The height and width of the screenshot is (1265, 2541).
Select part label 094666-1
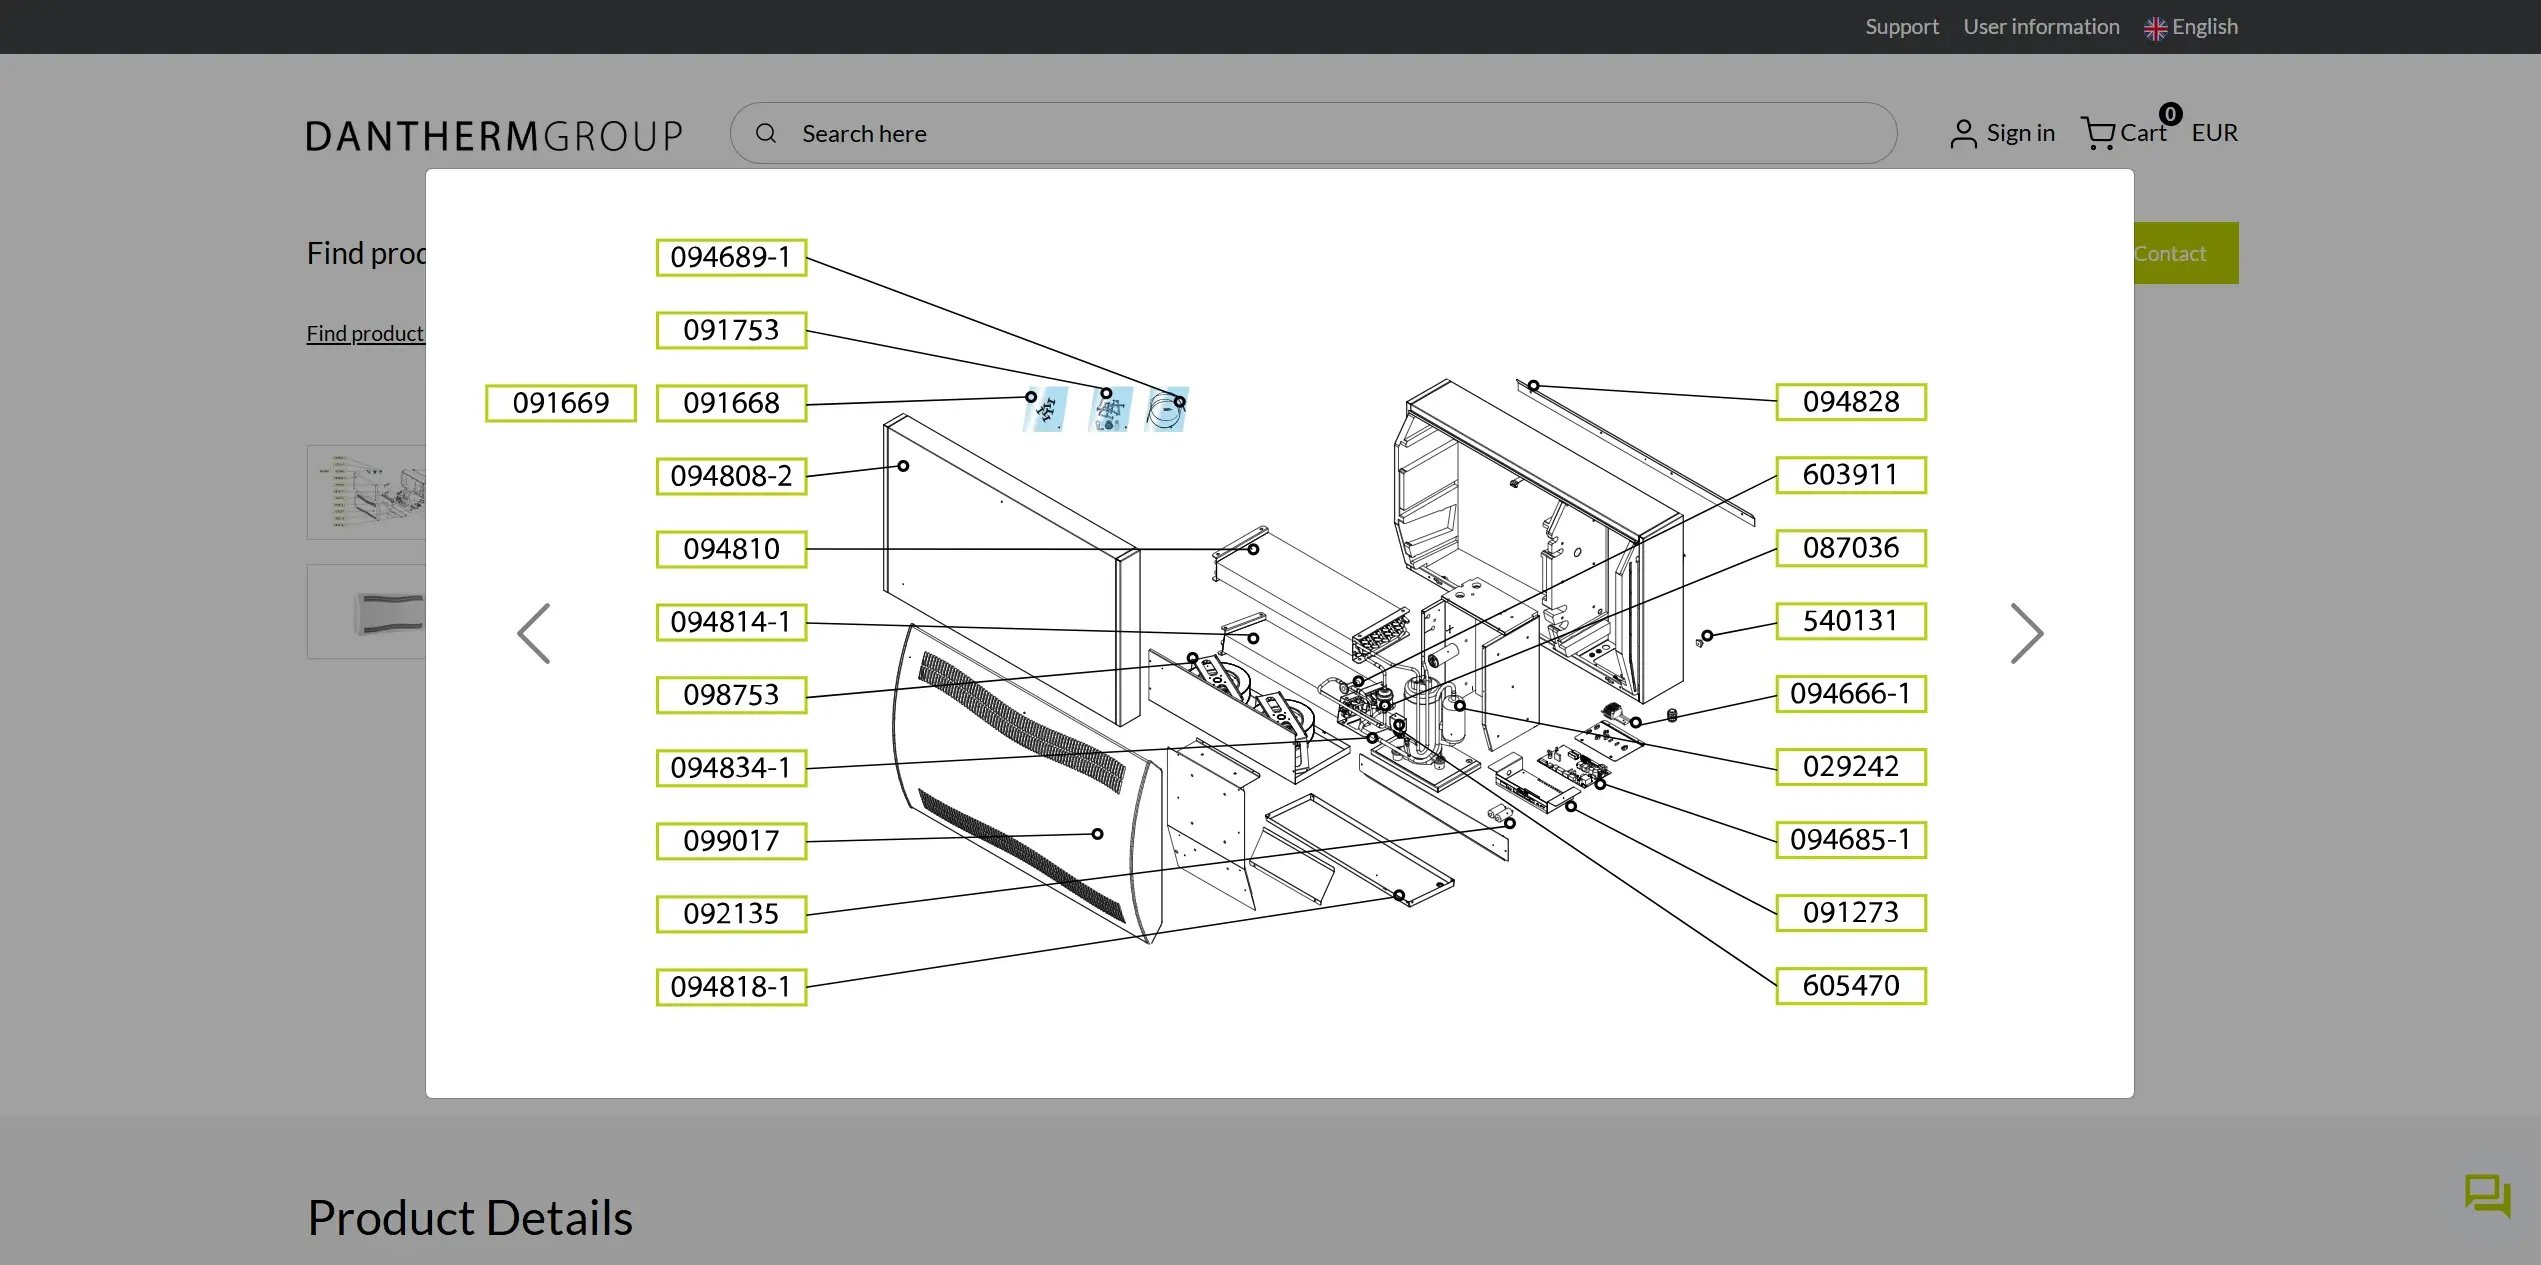coord(1851,694)
